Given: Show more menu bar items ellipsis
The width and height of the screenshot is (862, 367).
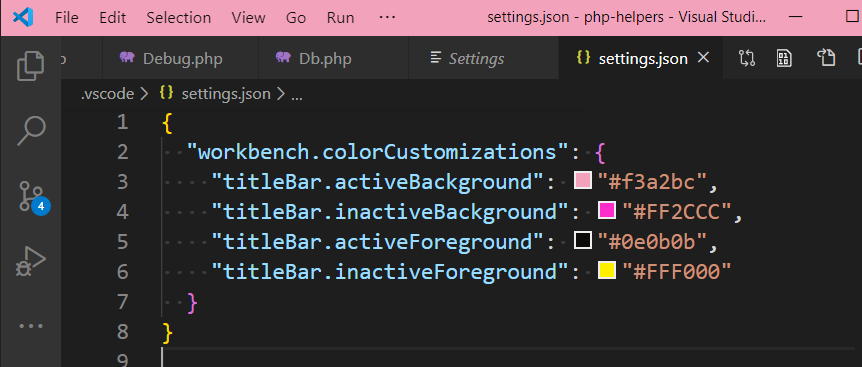Looking at the screenshot, I should 388,18.
